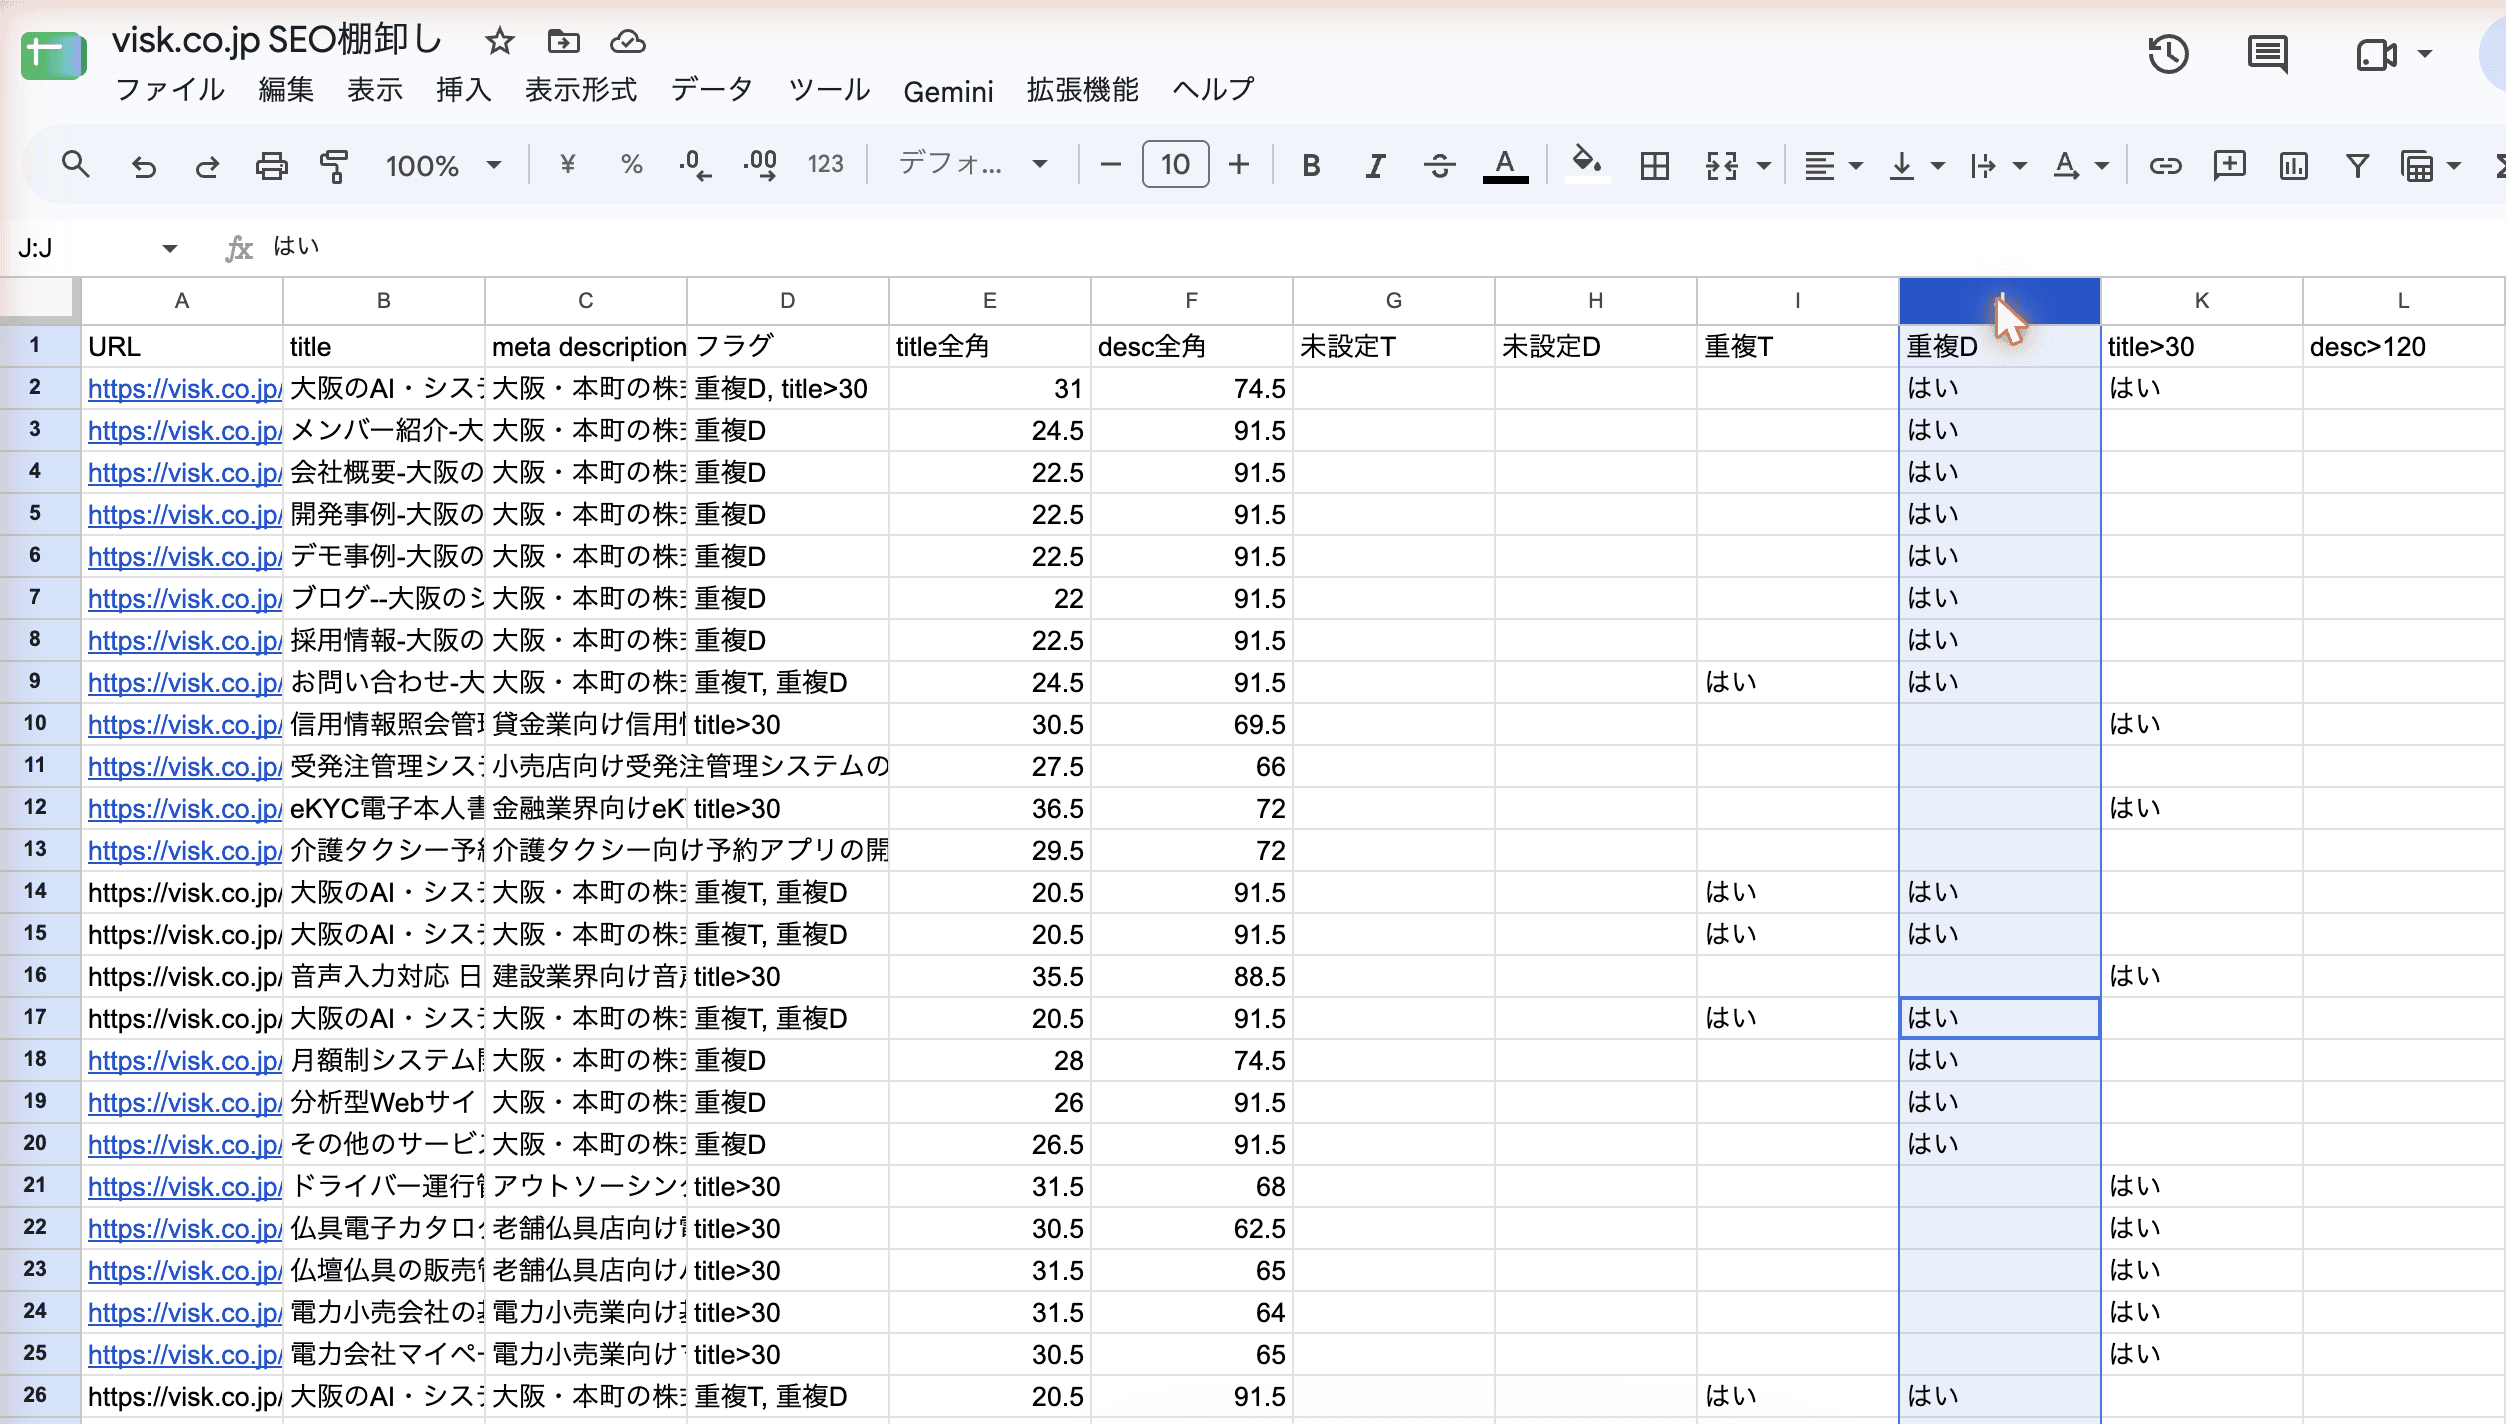Open horizontal align dropdown
The width and height of the screenshot is (2506, 1424).
[1832, 165]
